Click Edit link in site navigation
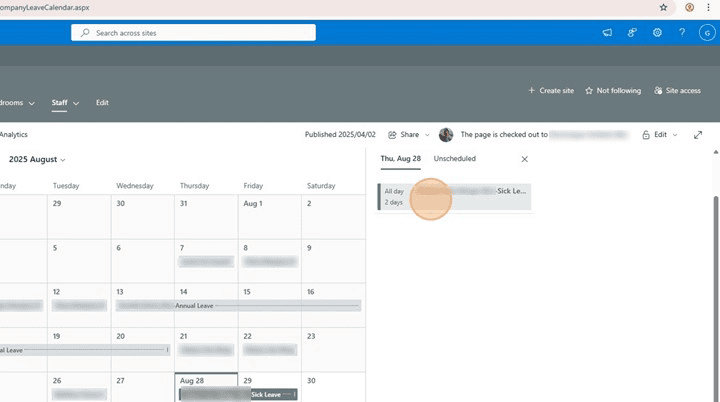The height and width of the screenshot is (402, 720). [102, 103]
